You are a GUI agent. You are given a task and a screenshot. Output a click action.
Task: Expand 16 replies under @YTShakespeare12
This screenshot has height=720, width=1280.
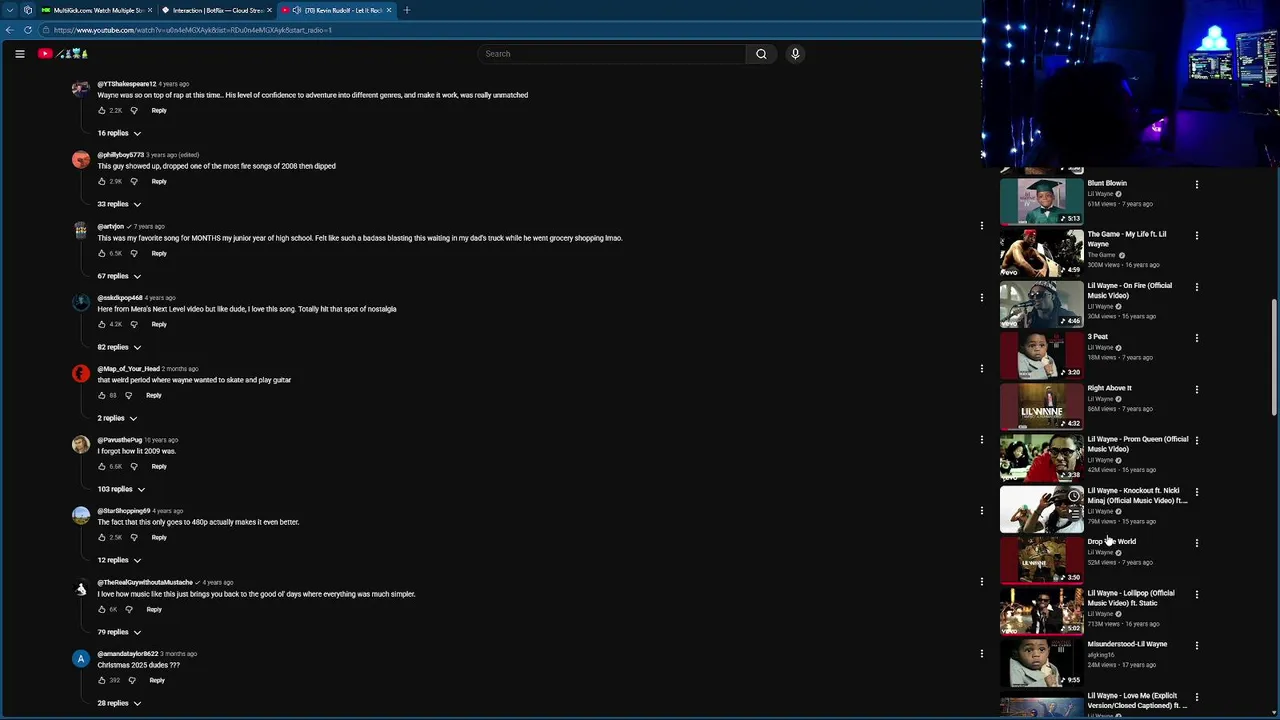[x=119, y=133]
